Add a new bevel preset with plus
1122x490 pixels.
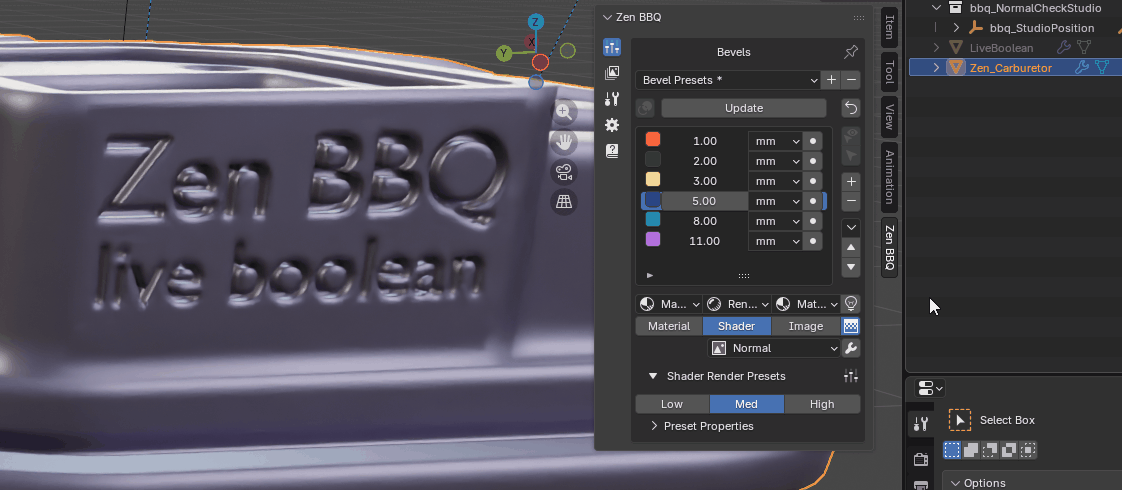(831, 80)
